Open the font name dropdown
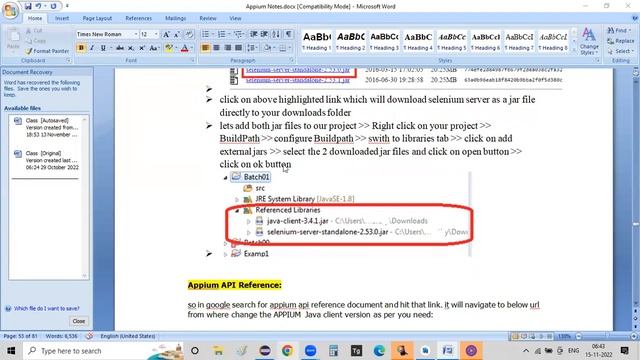This screenshot has width=640, height=360. tap(136, 35)
